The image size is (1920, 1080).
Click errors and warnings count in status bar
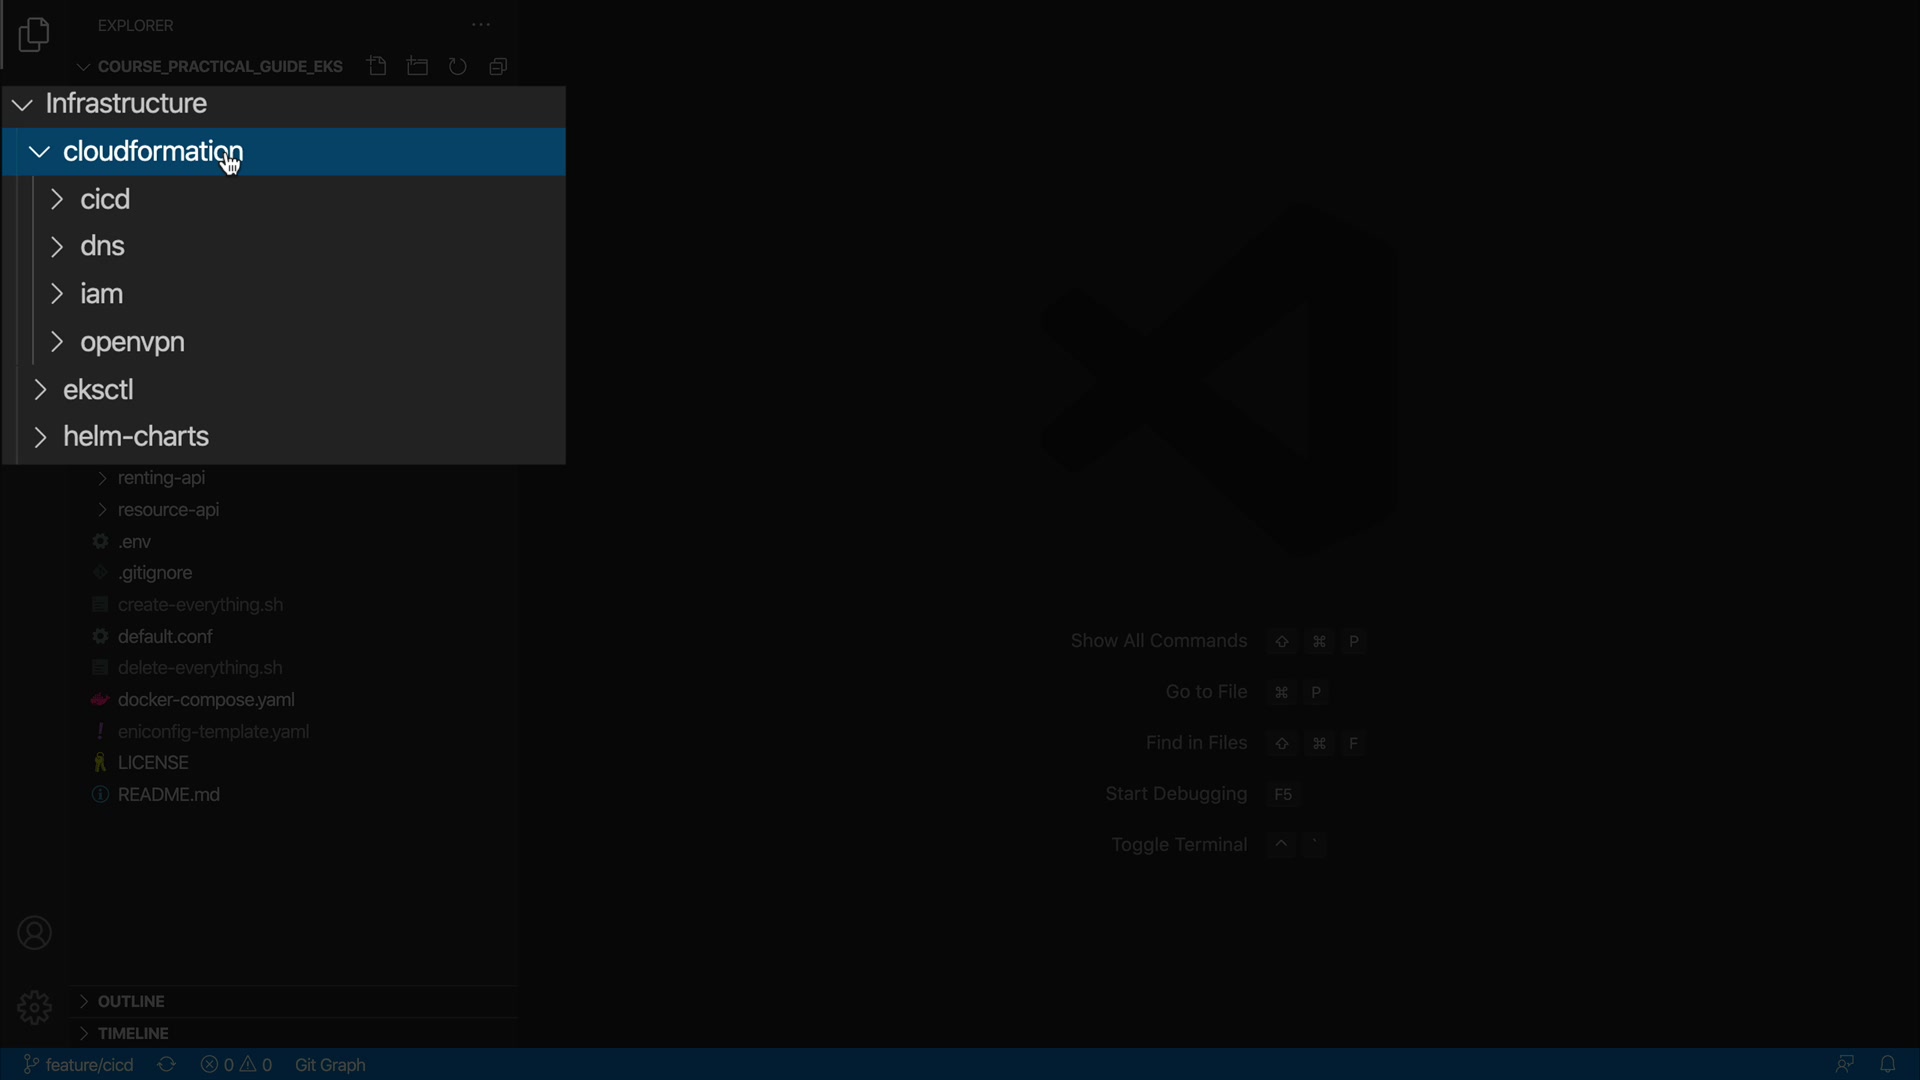point(236,1064)
